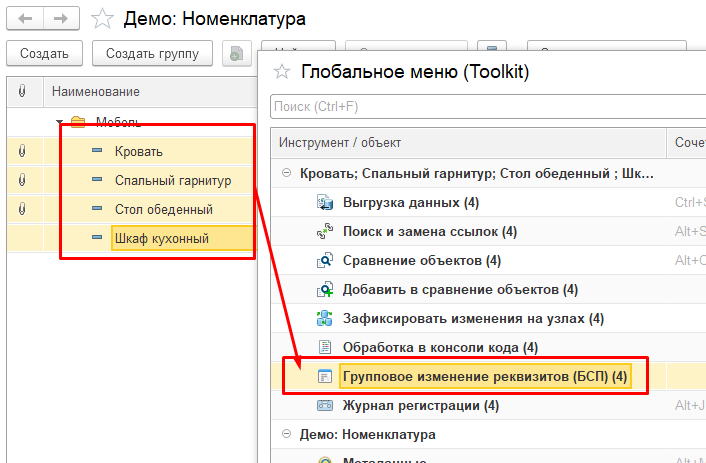Choose Добавить в сравнение объектов entry

click(x=460, y=290)
